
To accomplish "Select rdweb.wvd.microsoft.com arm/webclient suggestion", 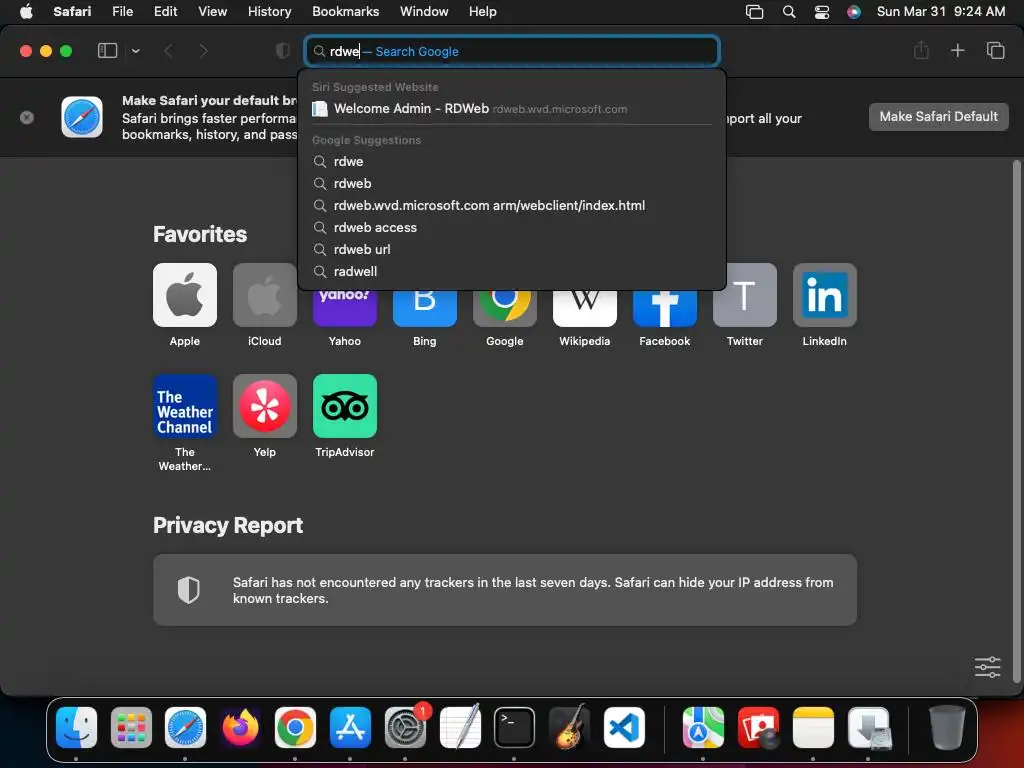I will pyautogui.click(x=512, y=205).
